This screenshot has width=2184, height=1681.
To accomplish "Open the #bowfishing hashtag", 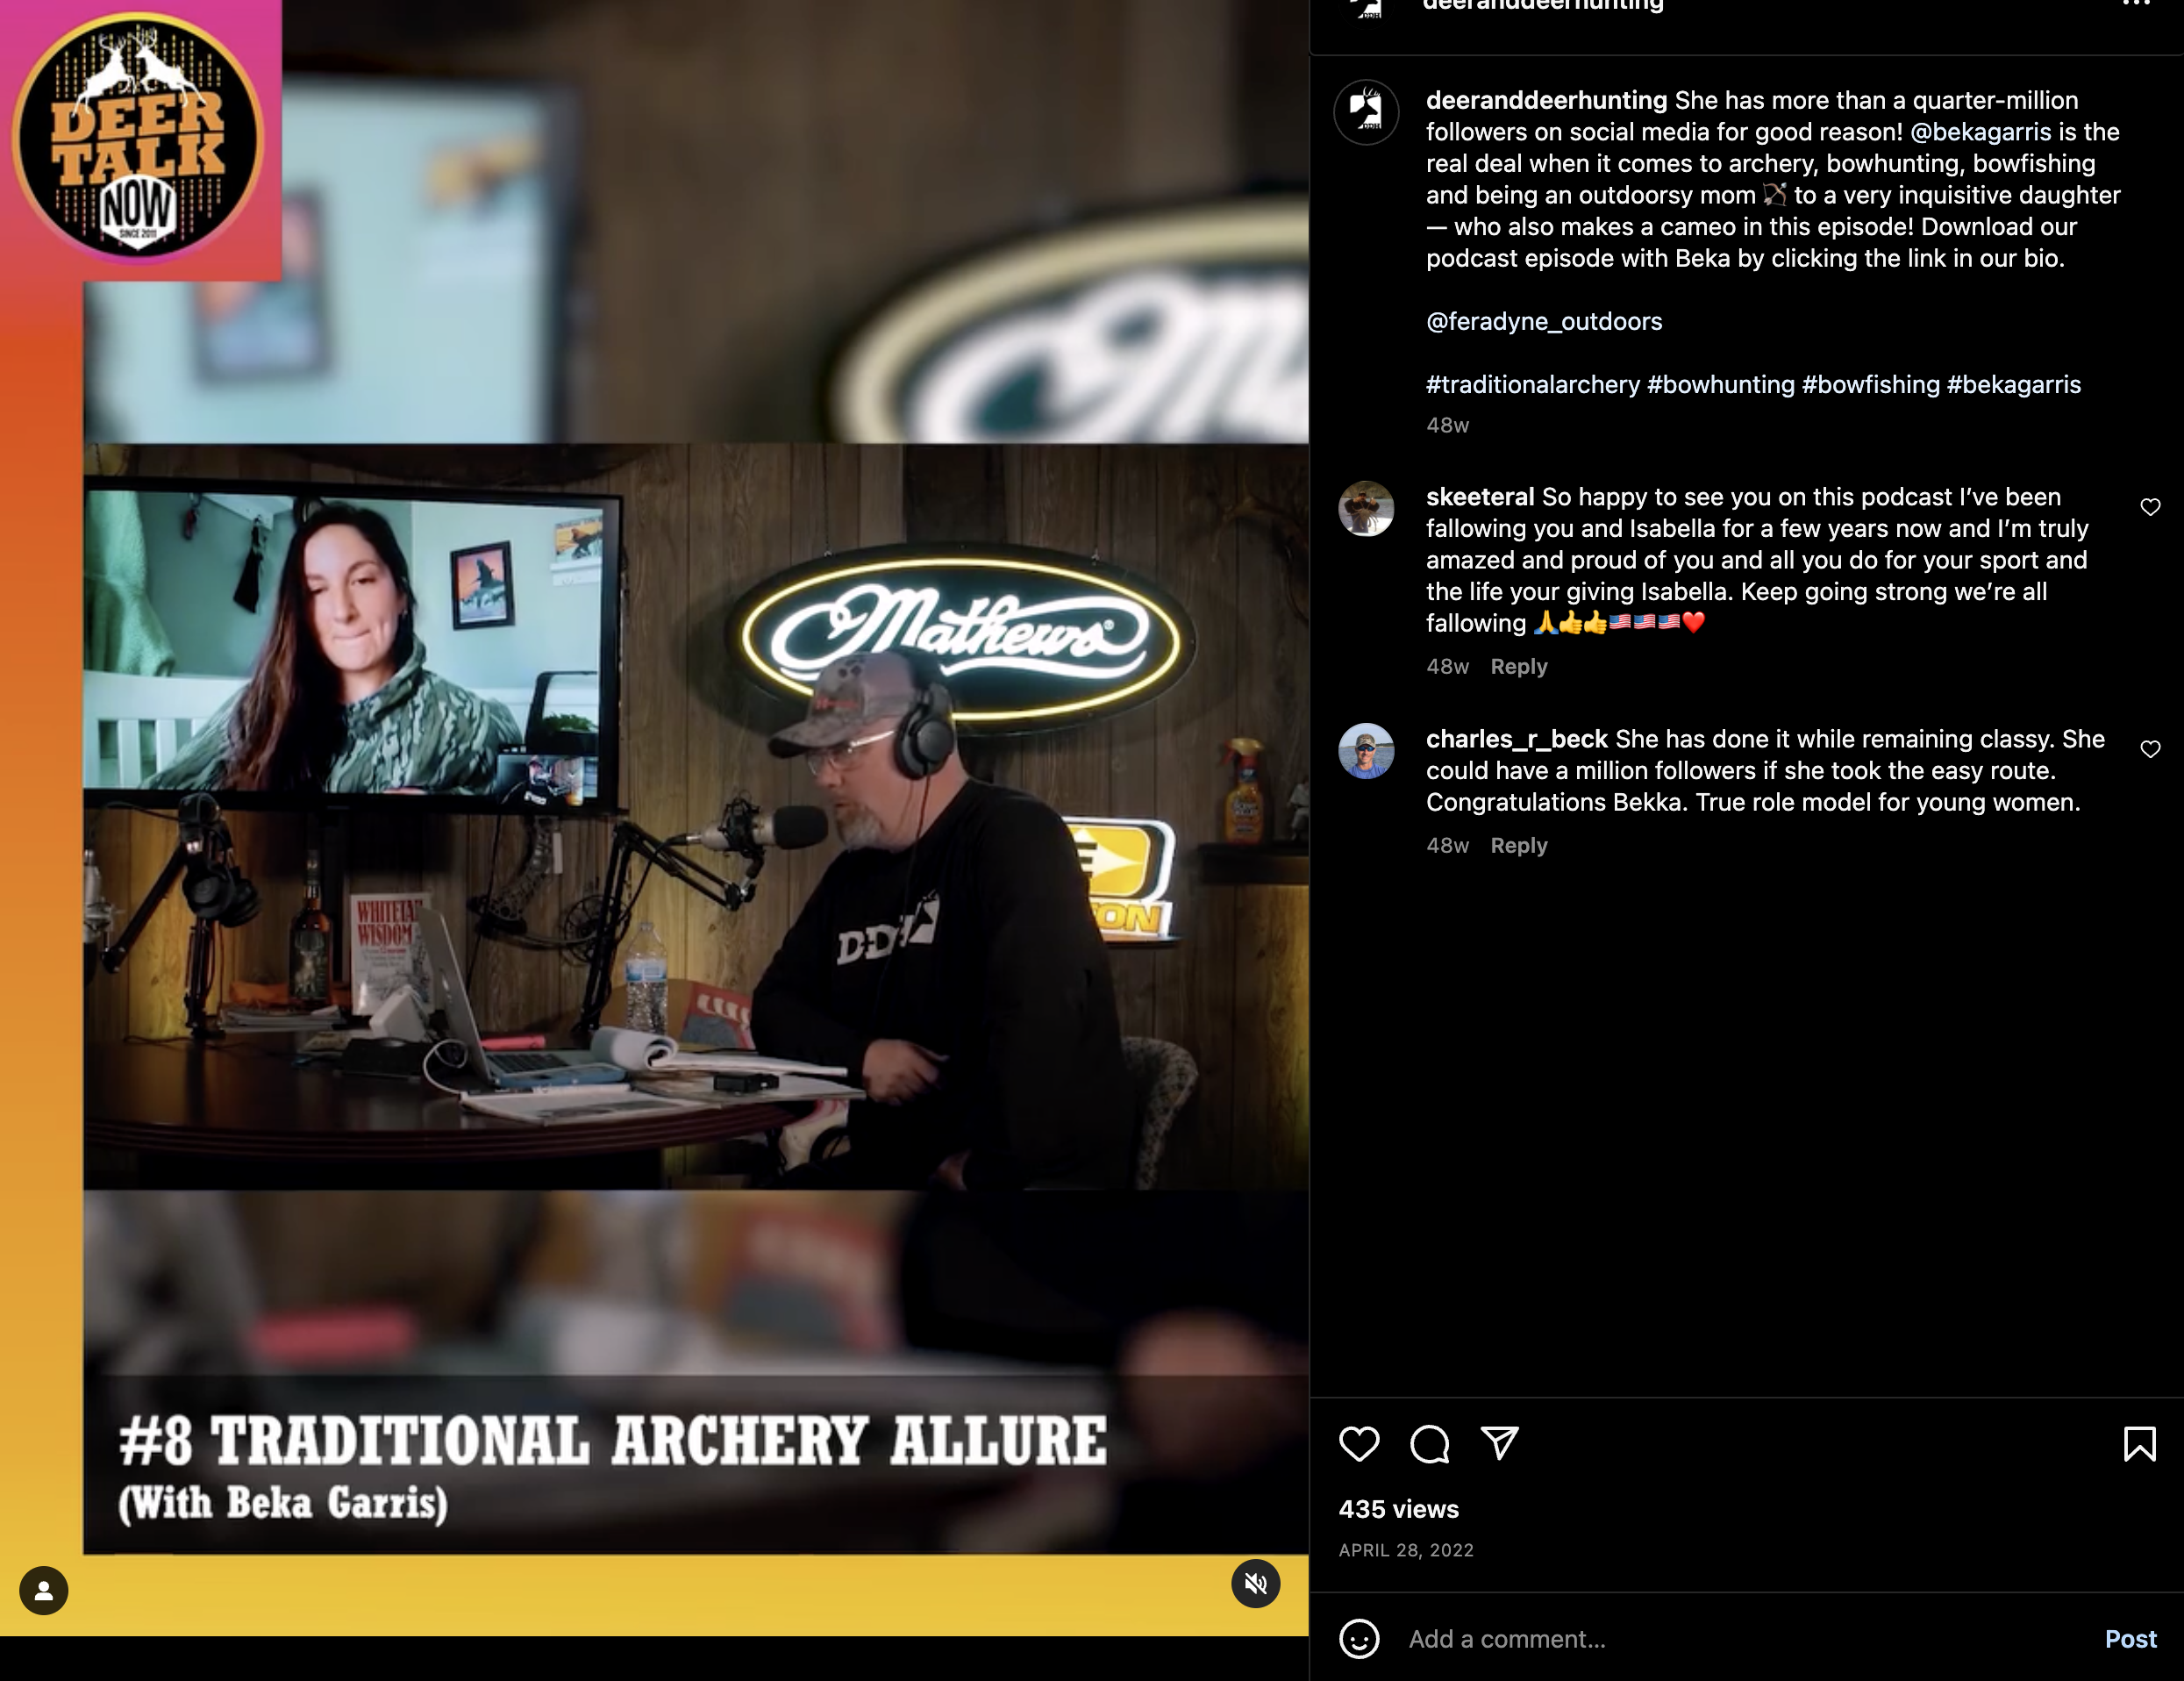I will pos(1869,385).
